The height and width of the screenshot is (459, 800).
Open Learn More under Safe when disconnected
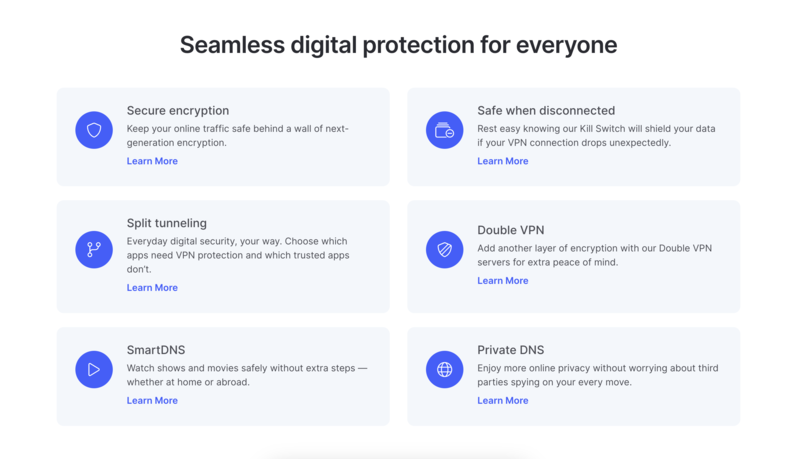[x=503, y=161]
